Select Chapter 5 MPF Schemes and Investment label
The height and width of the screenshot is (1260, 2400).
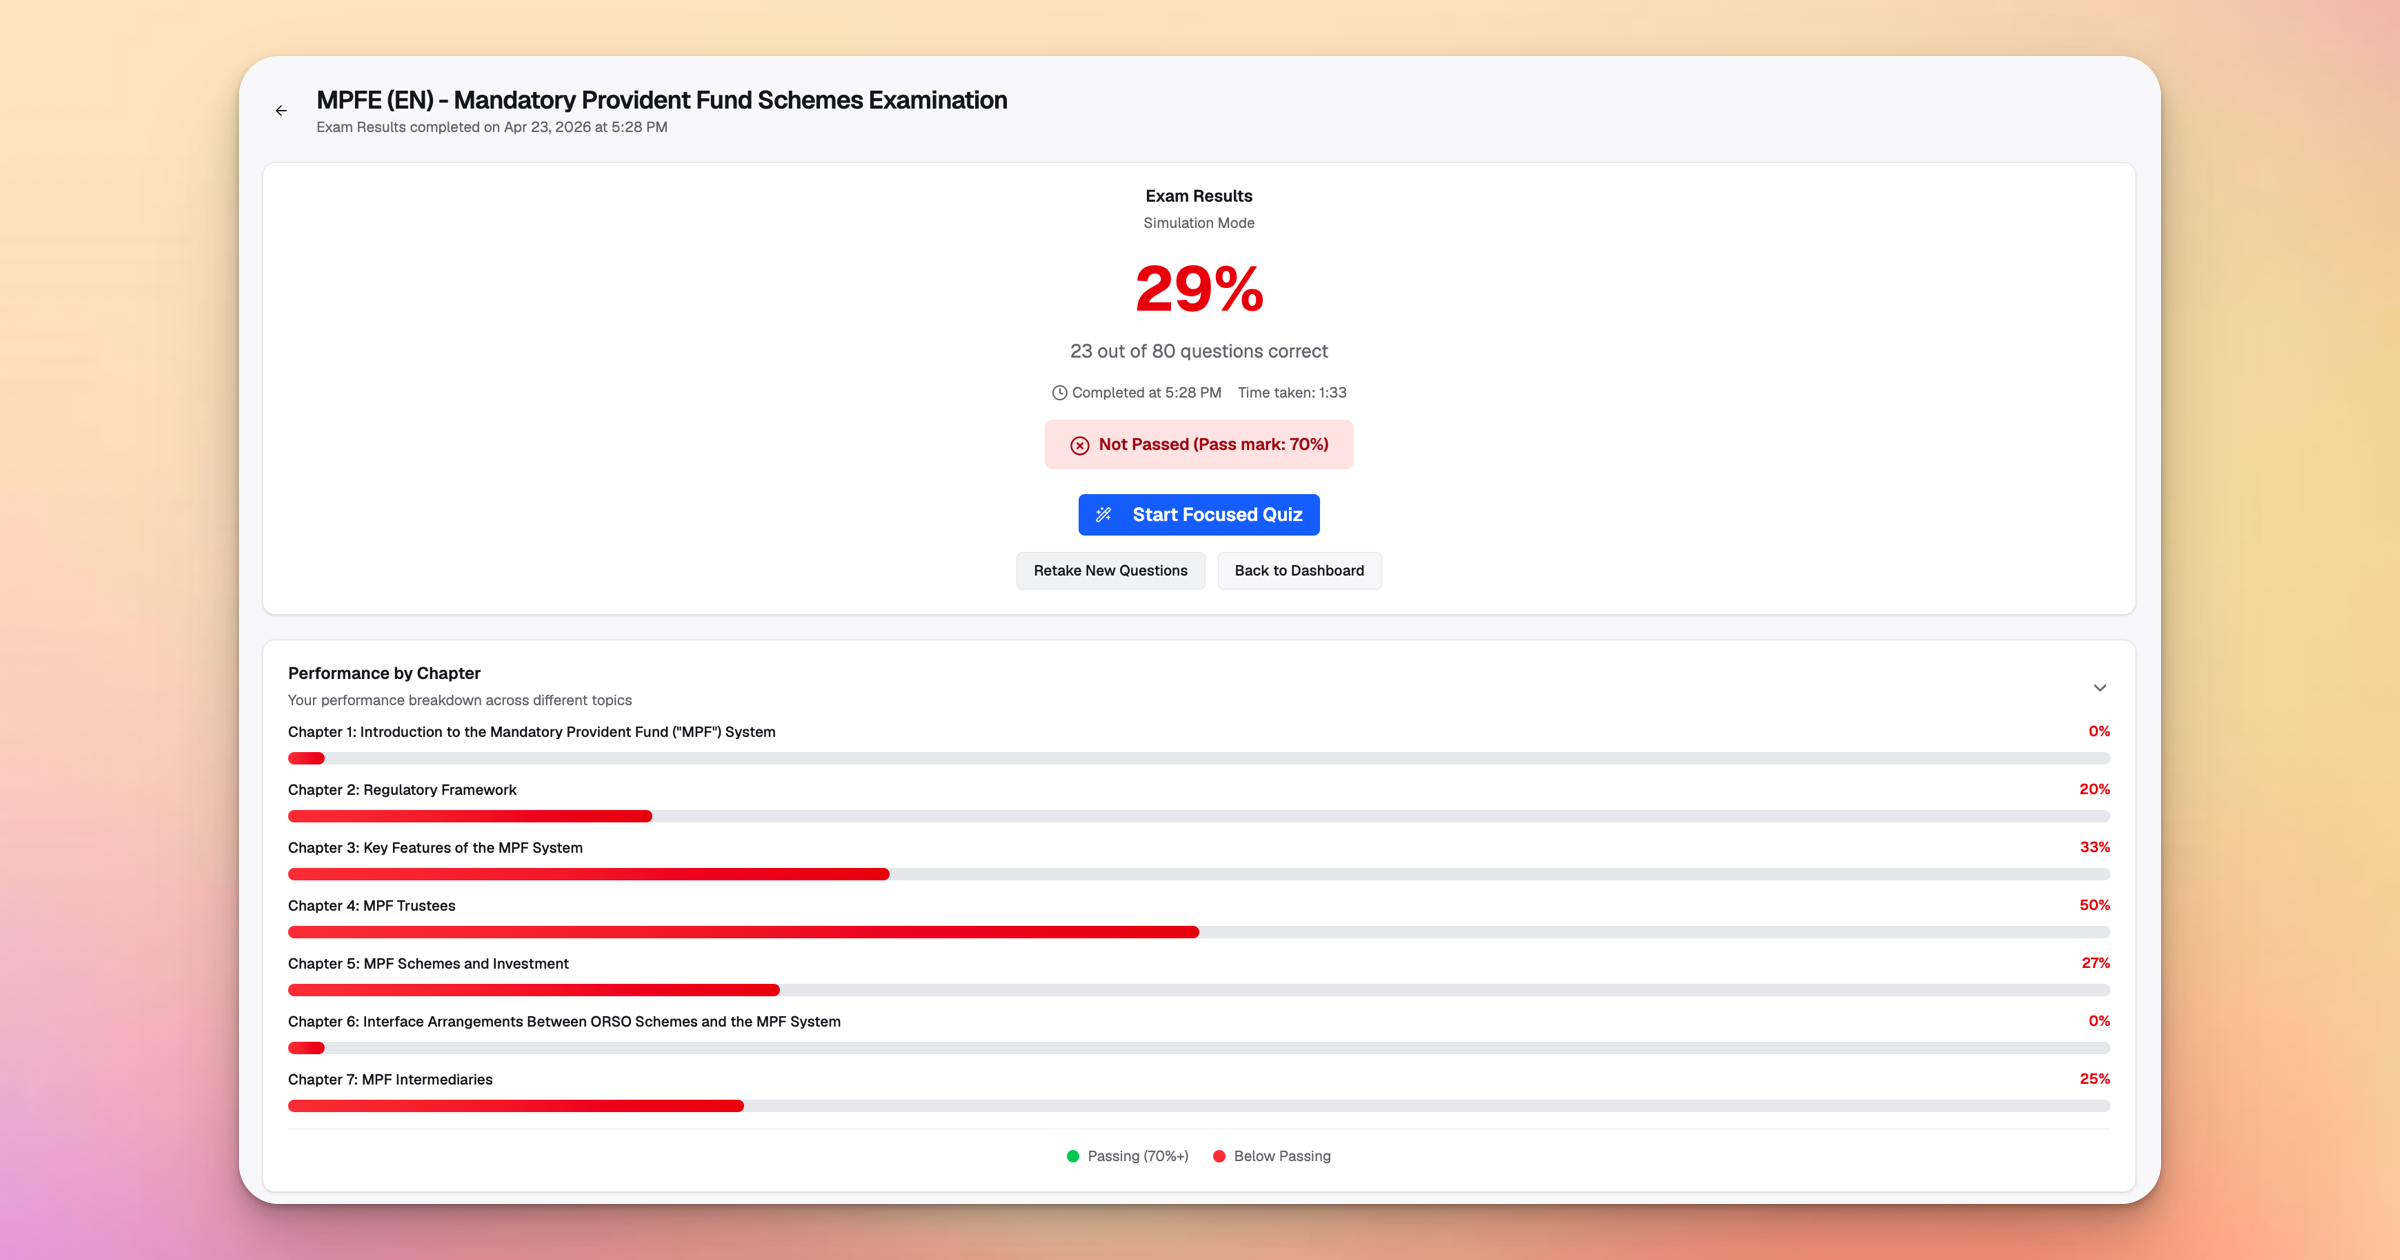428,964
